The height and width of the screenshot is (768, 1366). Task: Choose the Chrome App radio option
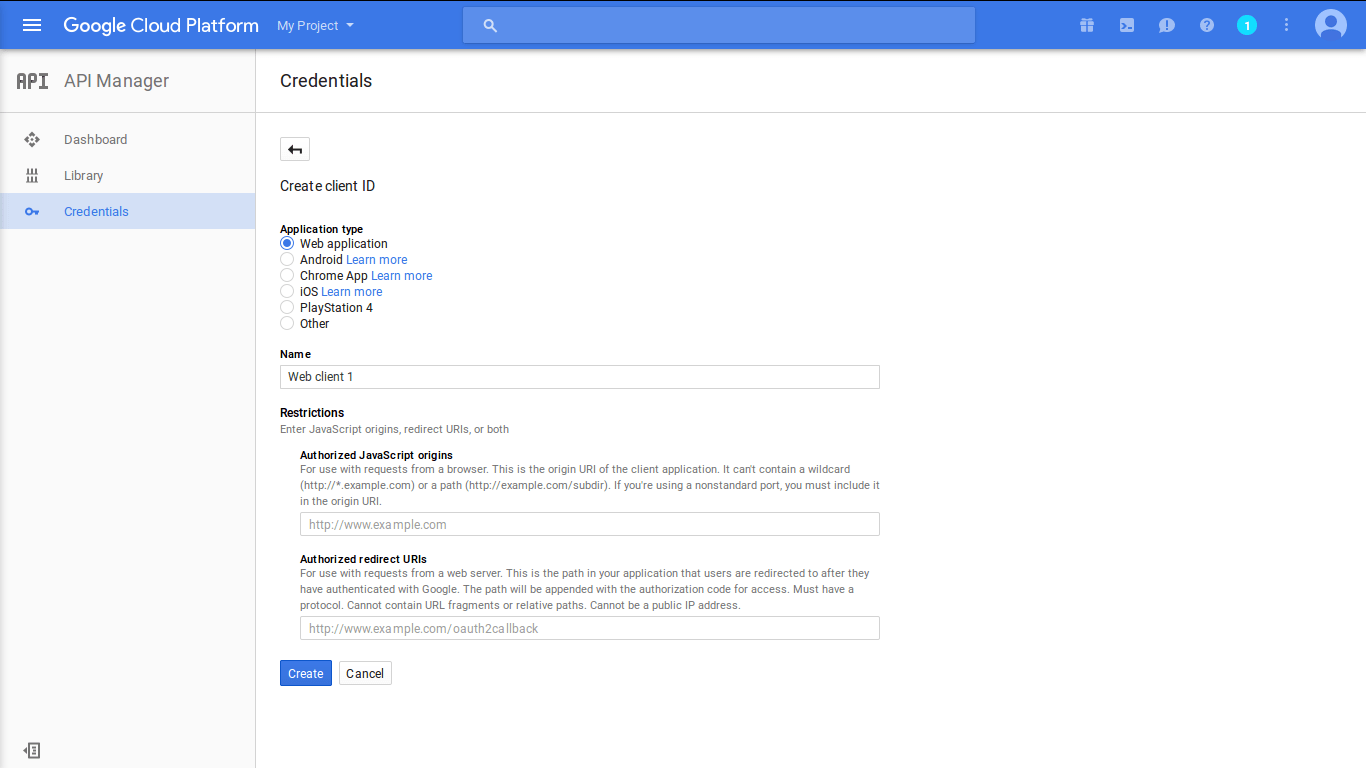(x=287, y=276)
